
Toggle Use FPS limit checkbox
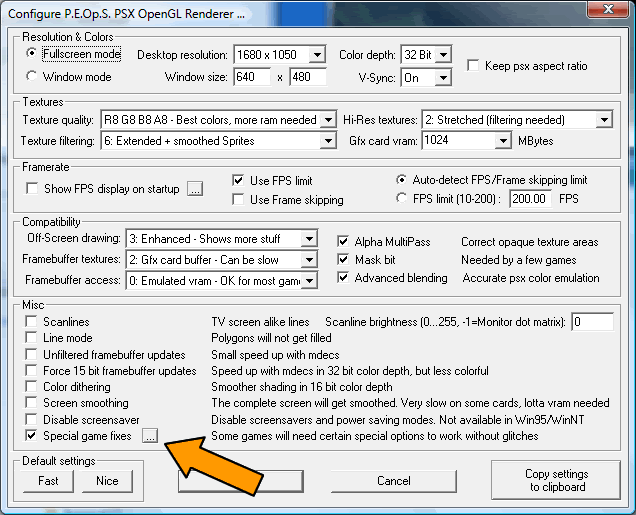(x=238, y=180)
